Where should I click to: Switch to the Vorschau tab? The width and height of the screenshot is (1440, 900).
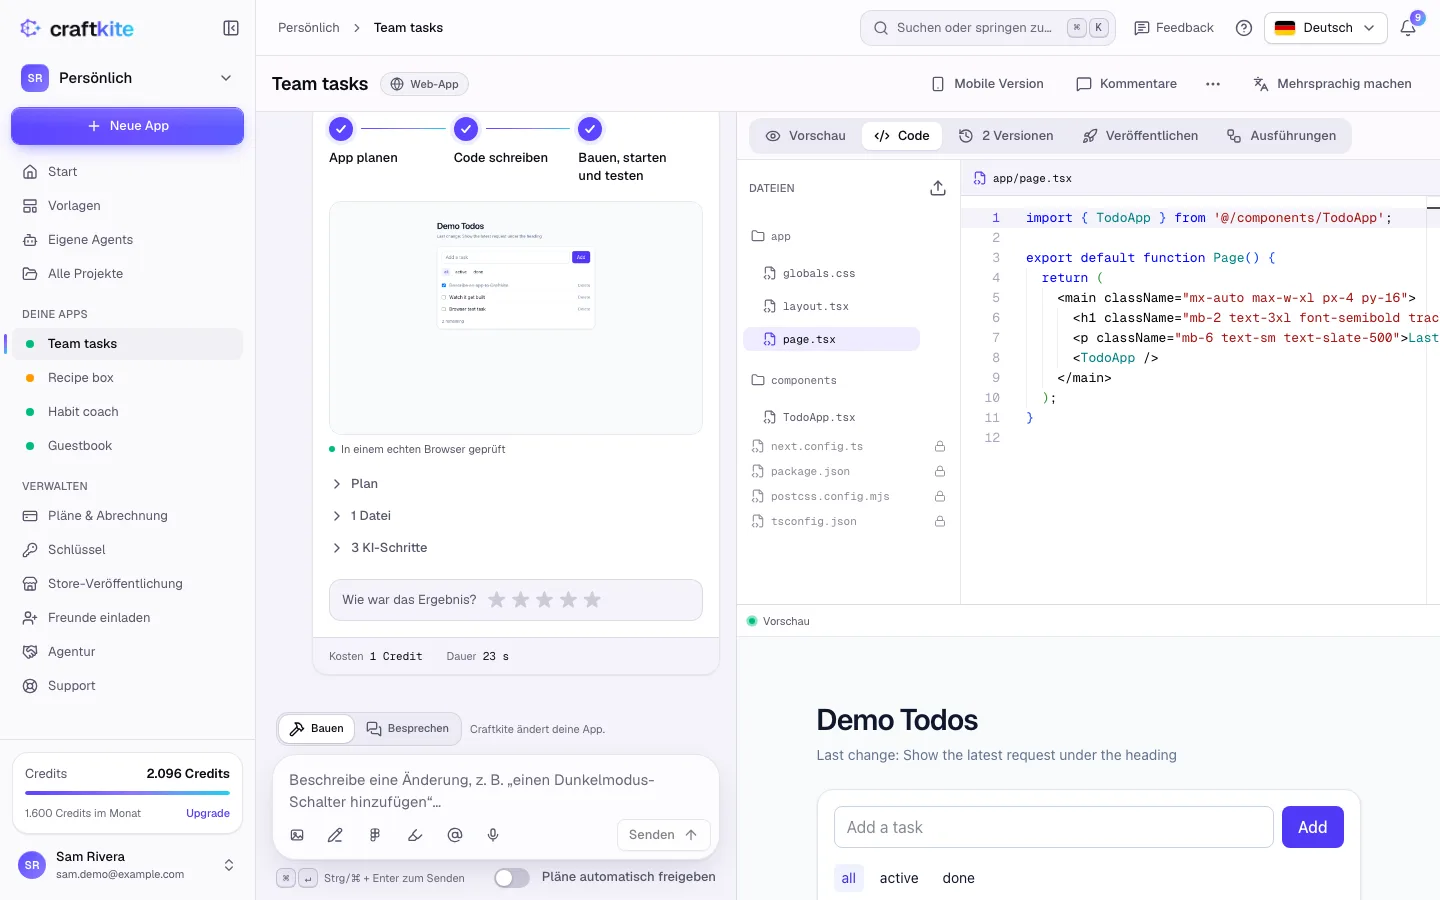pos(806,136)
